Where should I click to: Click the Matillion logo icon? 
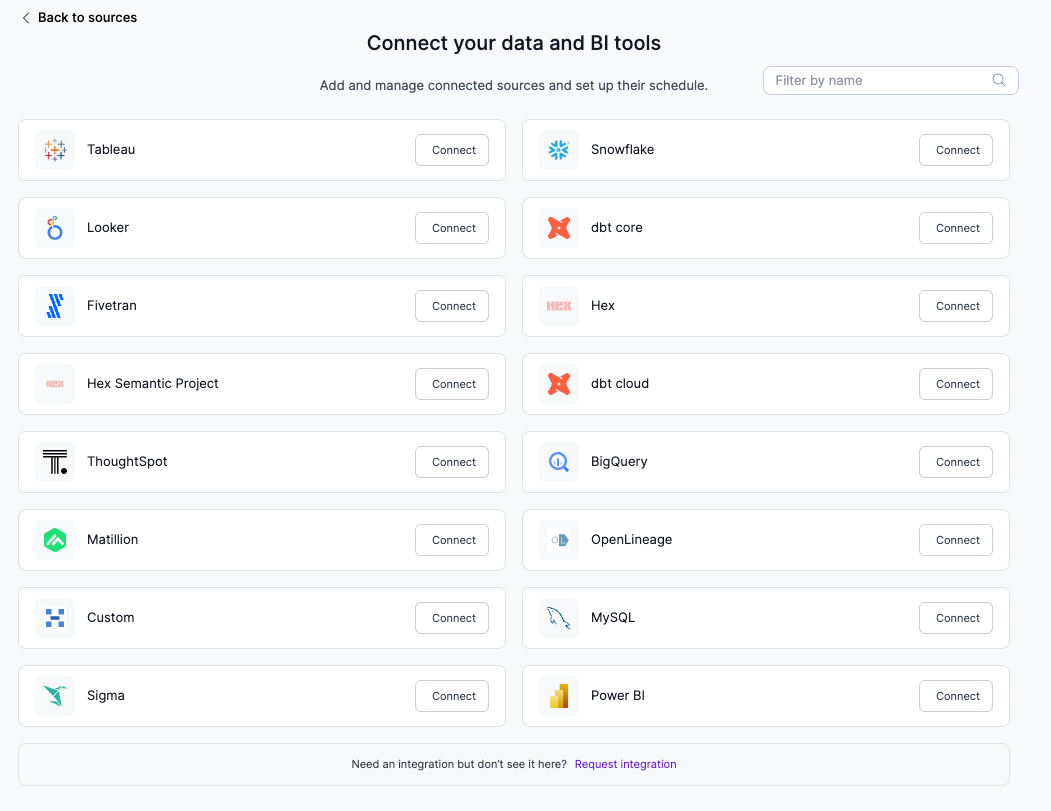[55, 540]
